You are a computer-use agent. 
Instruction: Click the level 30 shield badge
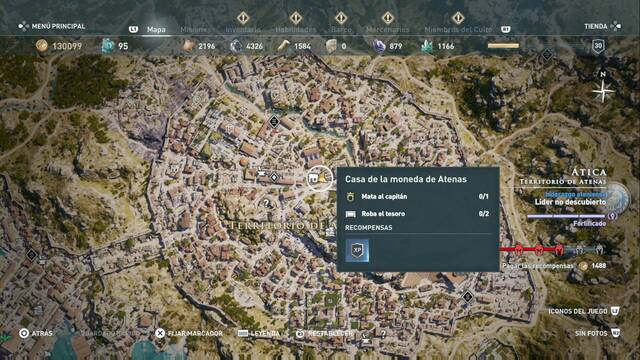tap(598, 46)
